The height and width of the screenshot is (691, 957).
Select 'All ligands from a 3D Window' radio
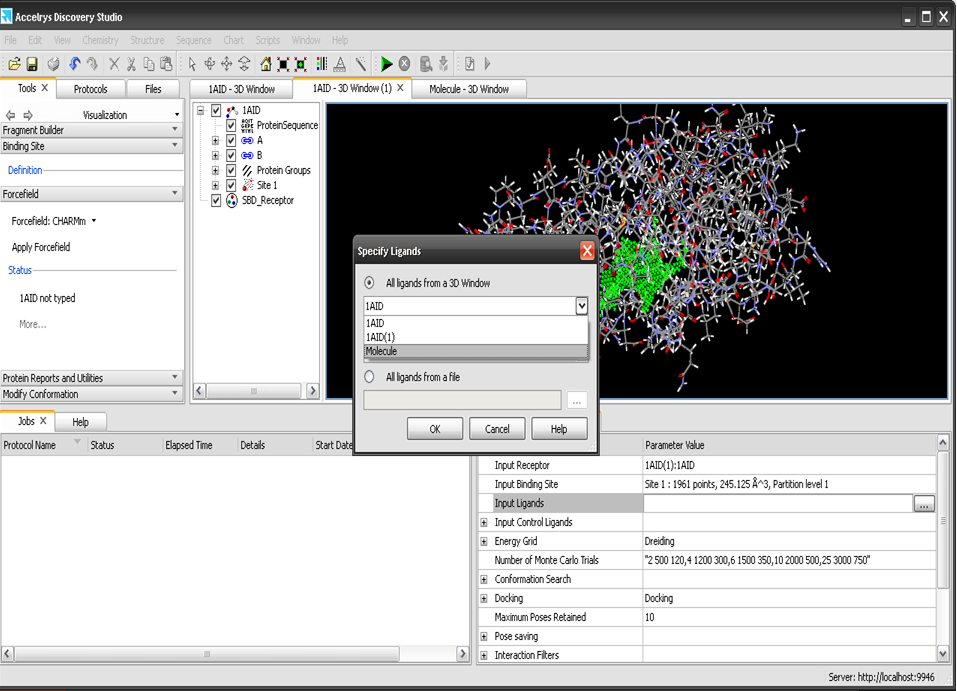point(369,283)
